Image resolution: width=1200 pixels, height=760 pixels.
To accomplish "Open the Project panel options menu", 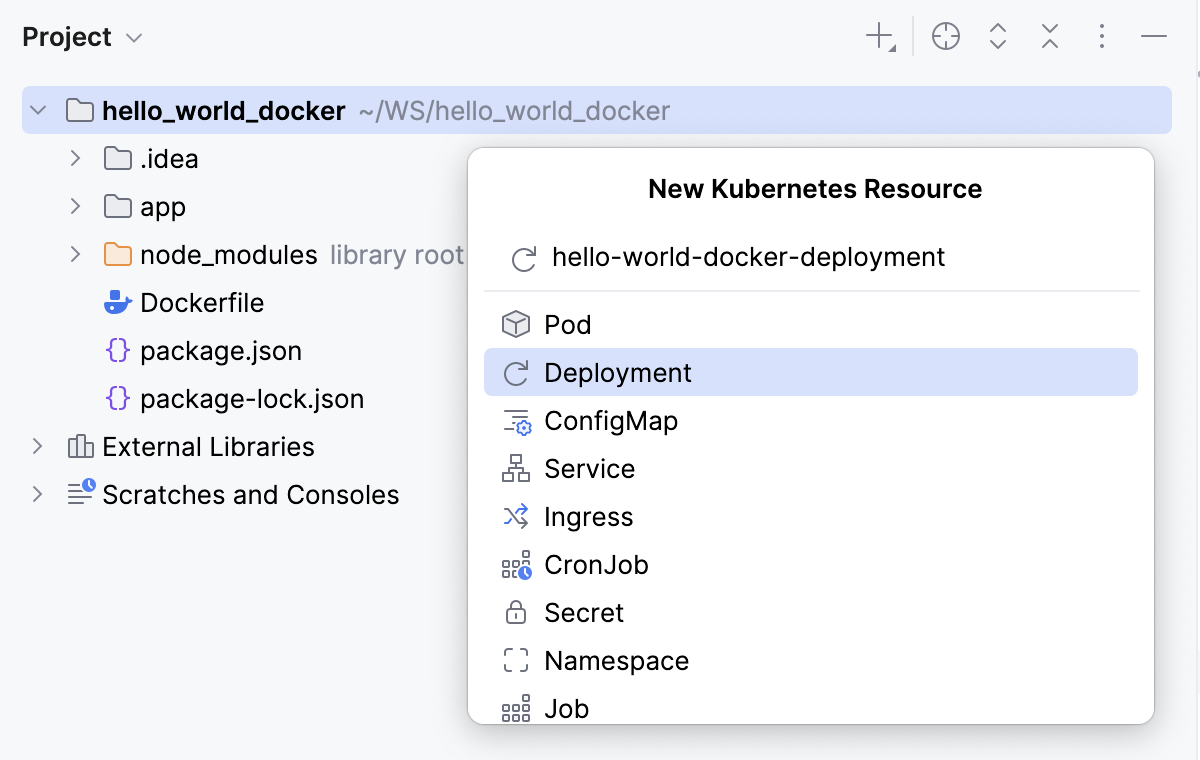I will coord(1101,37).
